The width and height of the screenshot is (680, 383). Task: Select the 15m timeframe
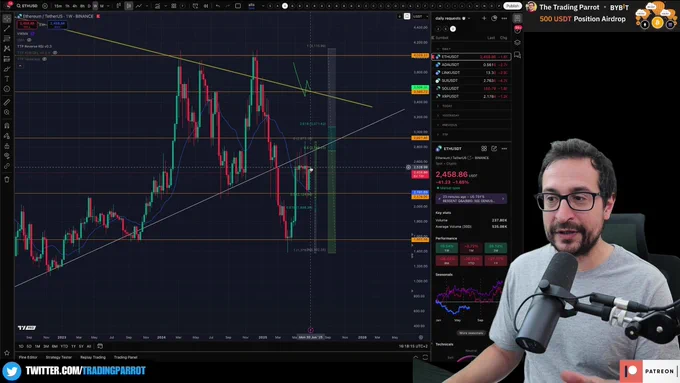(58, 6)
